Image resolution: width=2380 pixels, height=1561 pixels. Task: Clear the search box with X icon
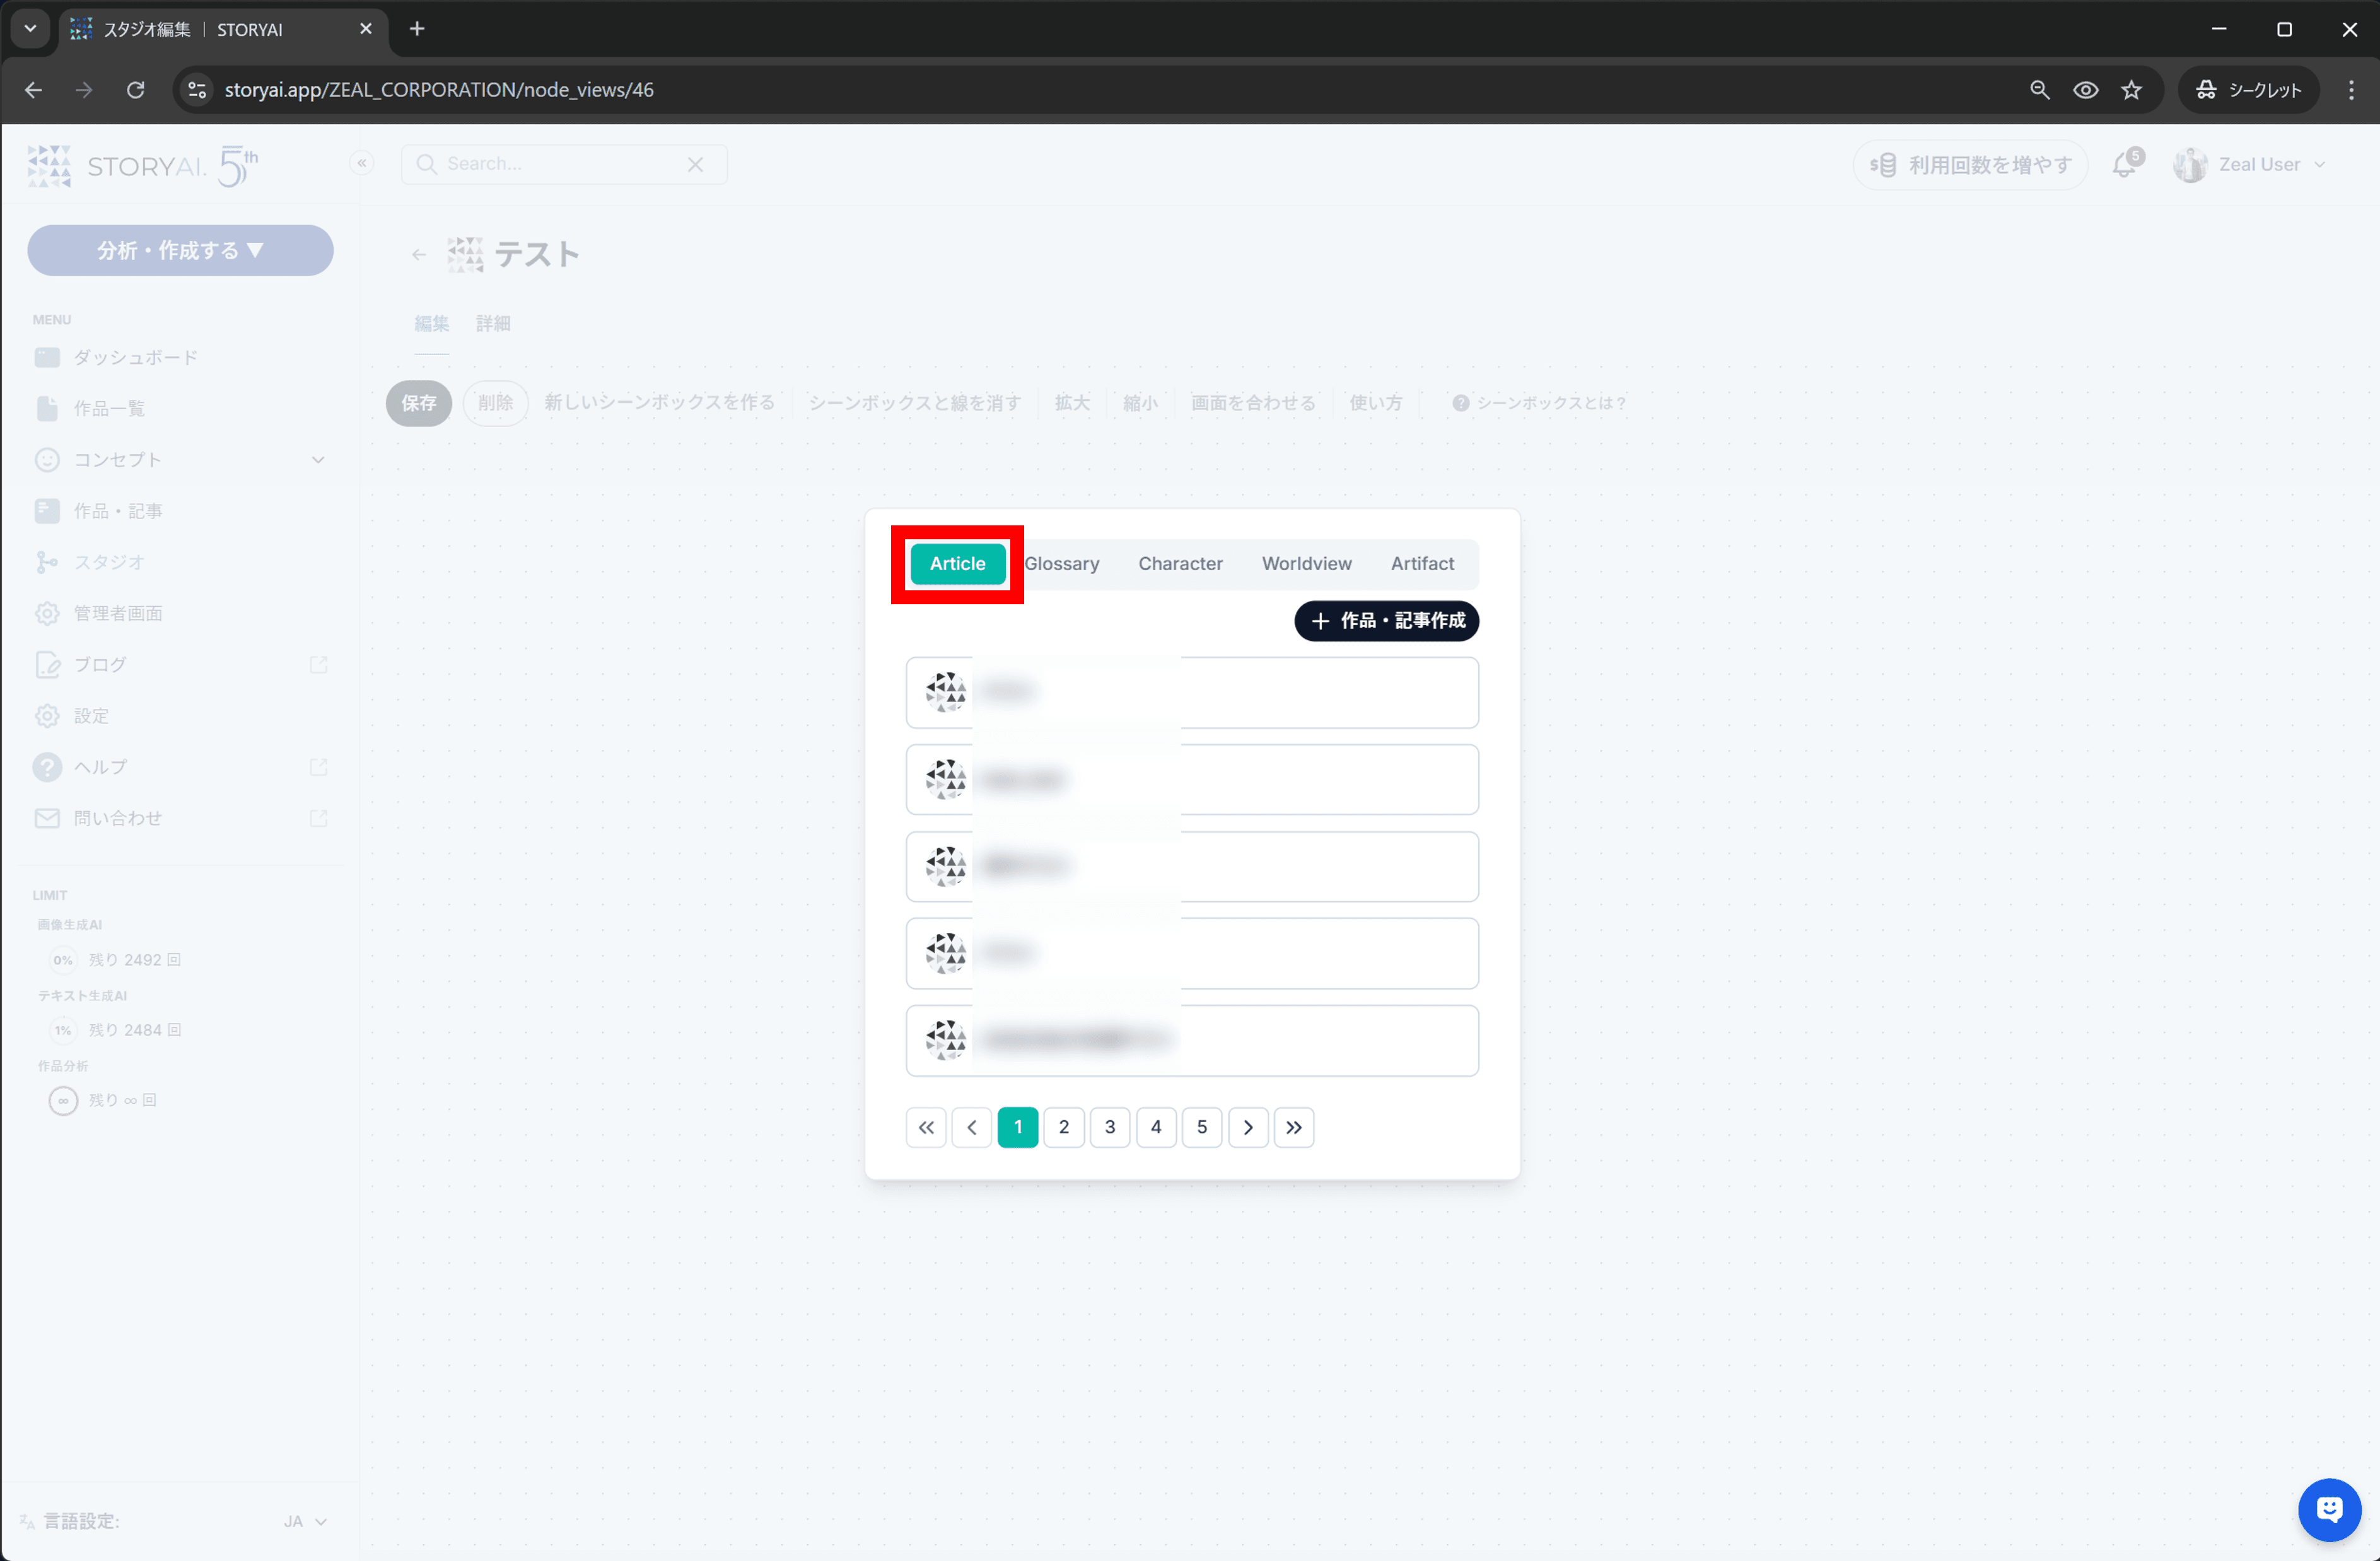[x=695, y=164]
